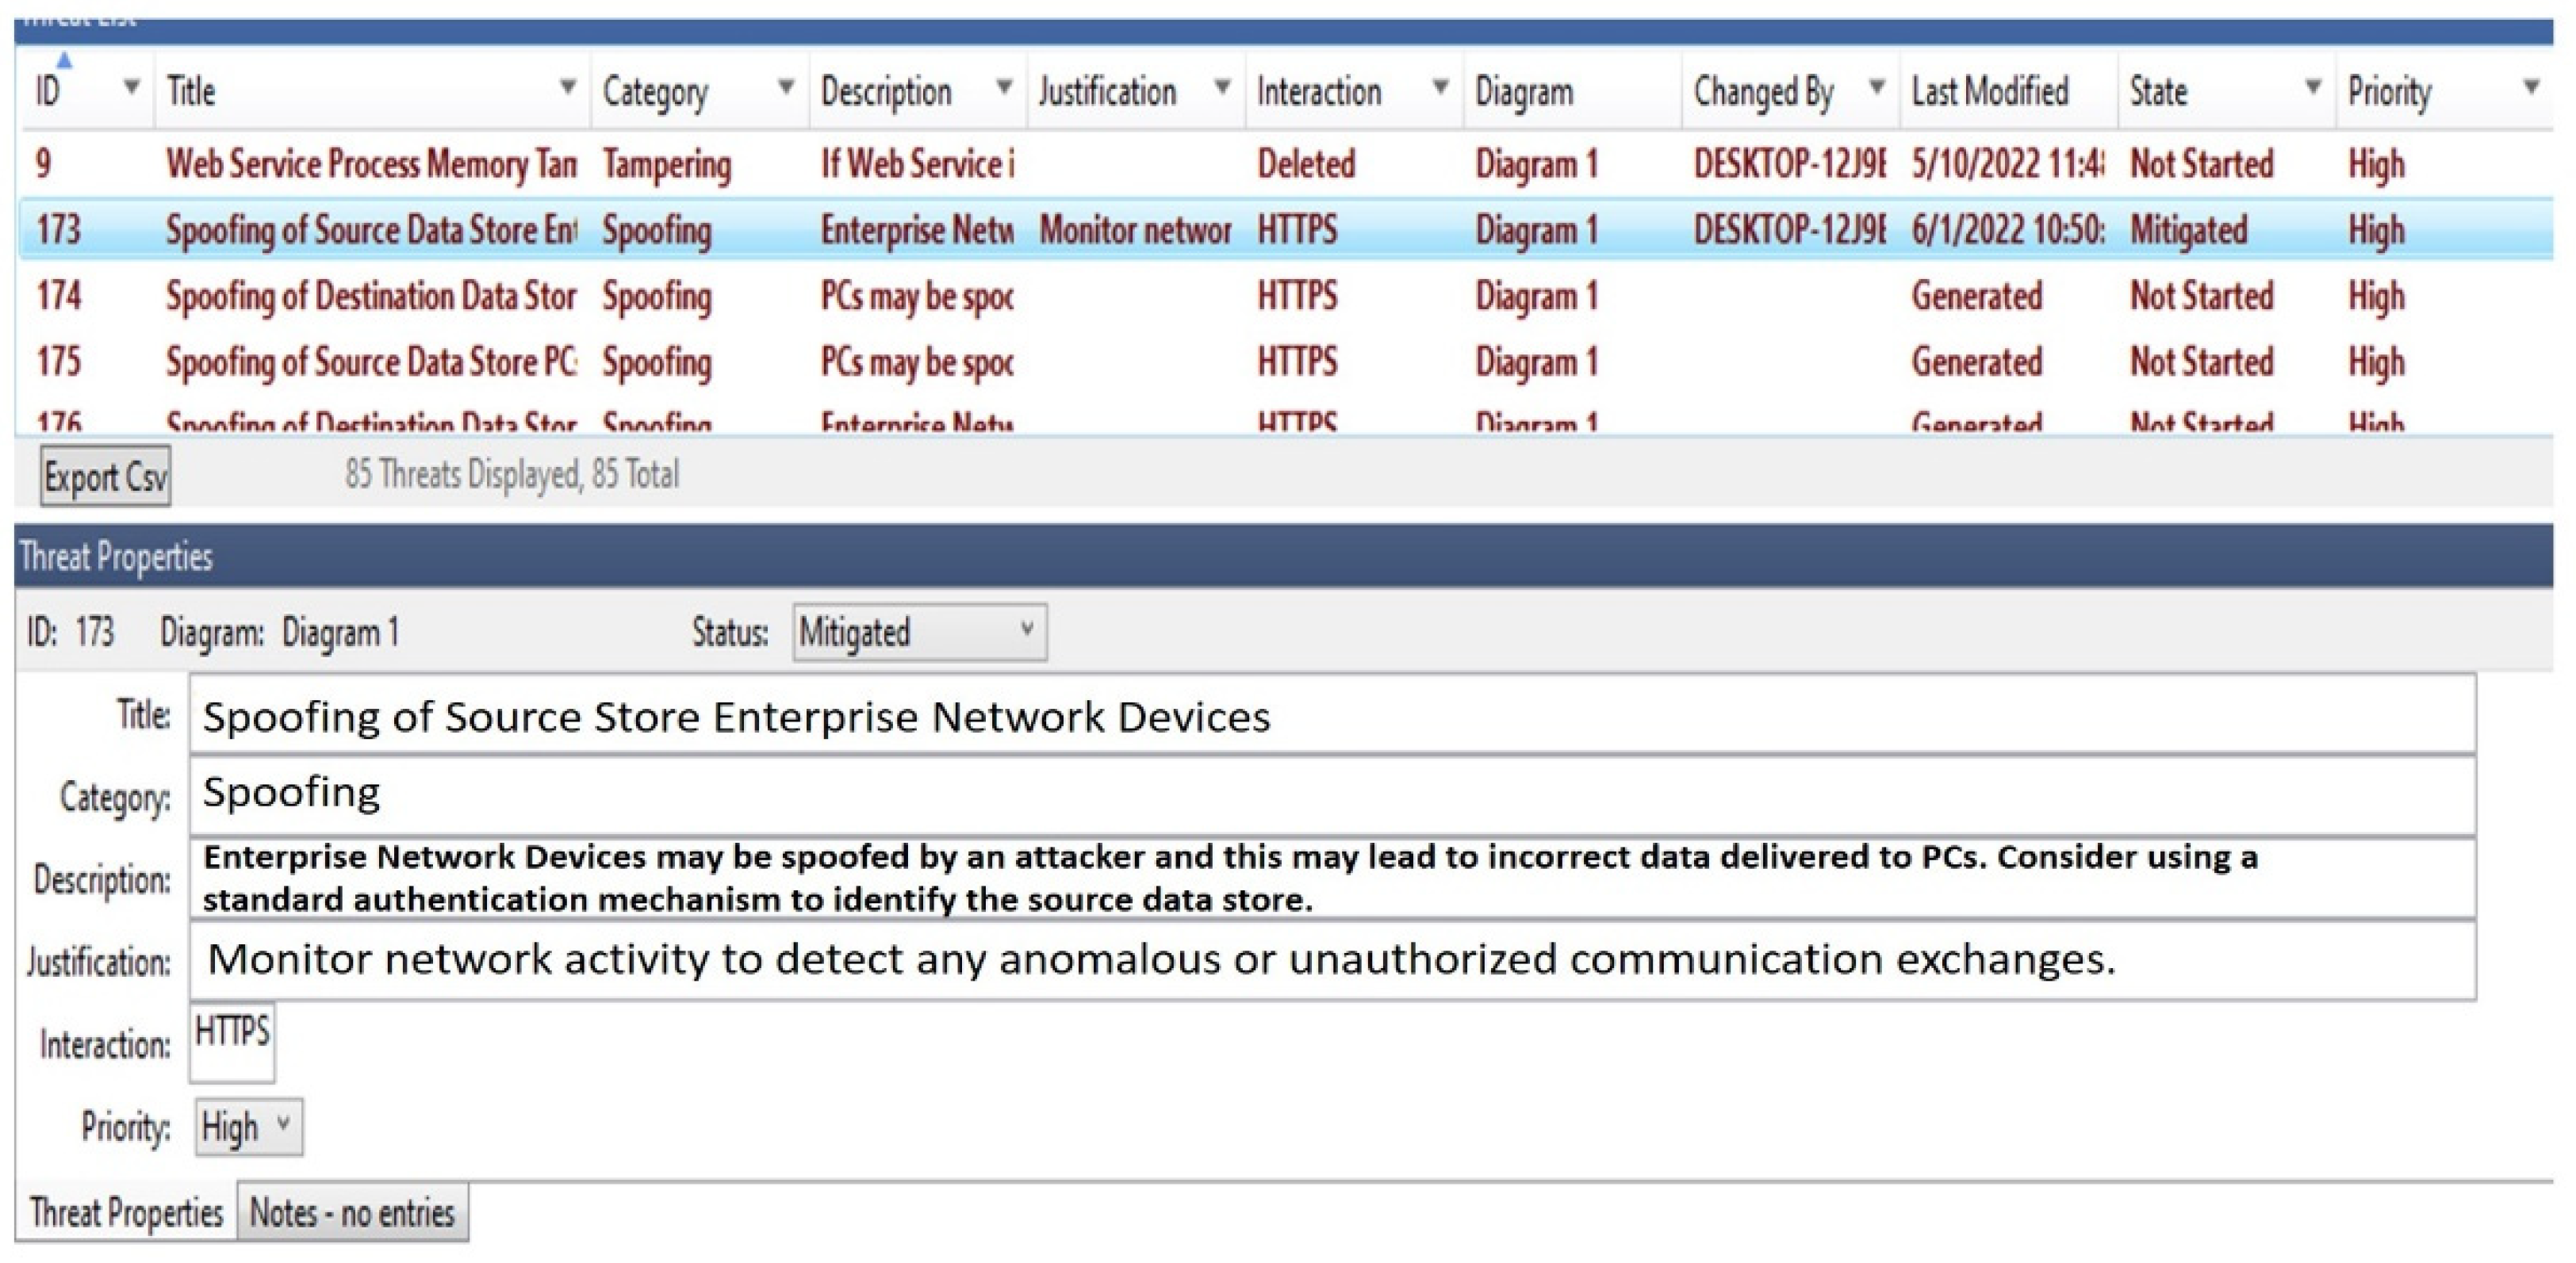Open the Changed By column filter arrow
Viewport: 2576px width, 1263px height.
click(1877, 87)
